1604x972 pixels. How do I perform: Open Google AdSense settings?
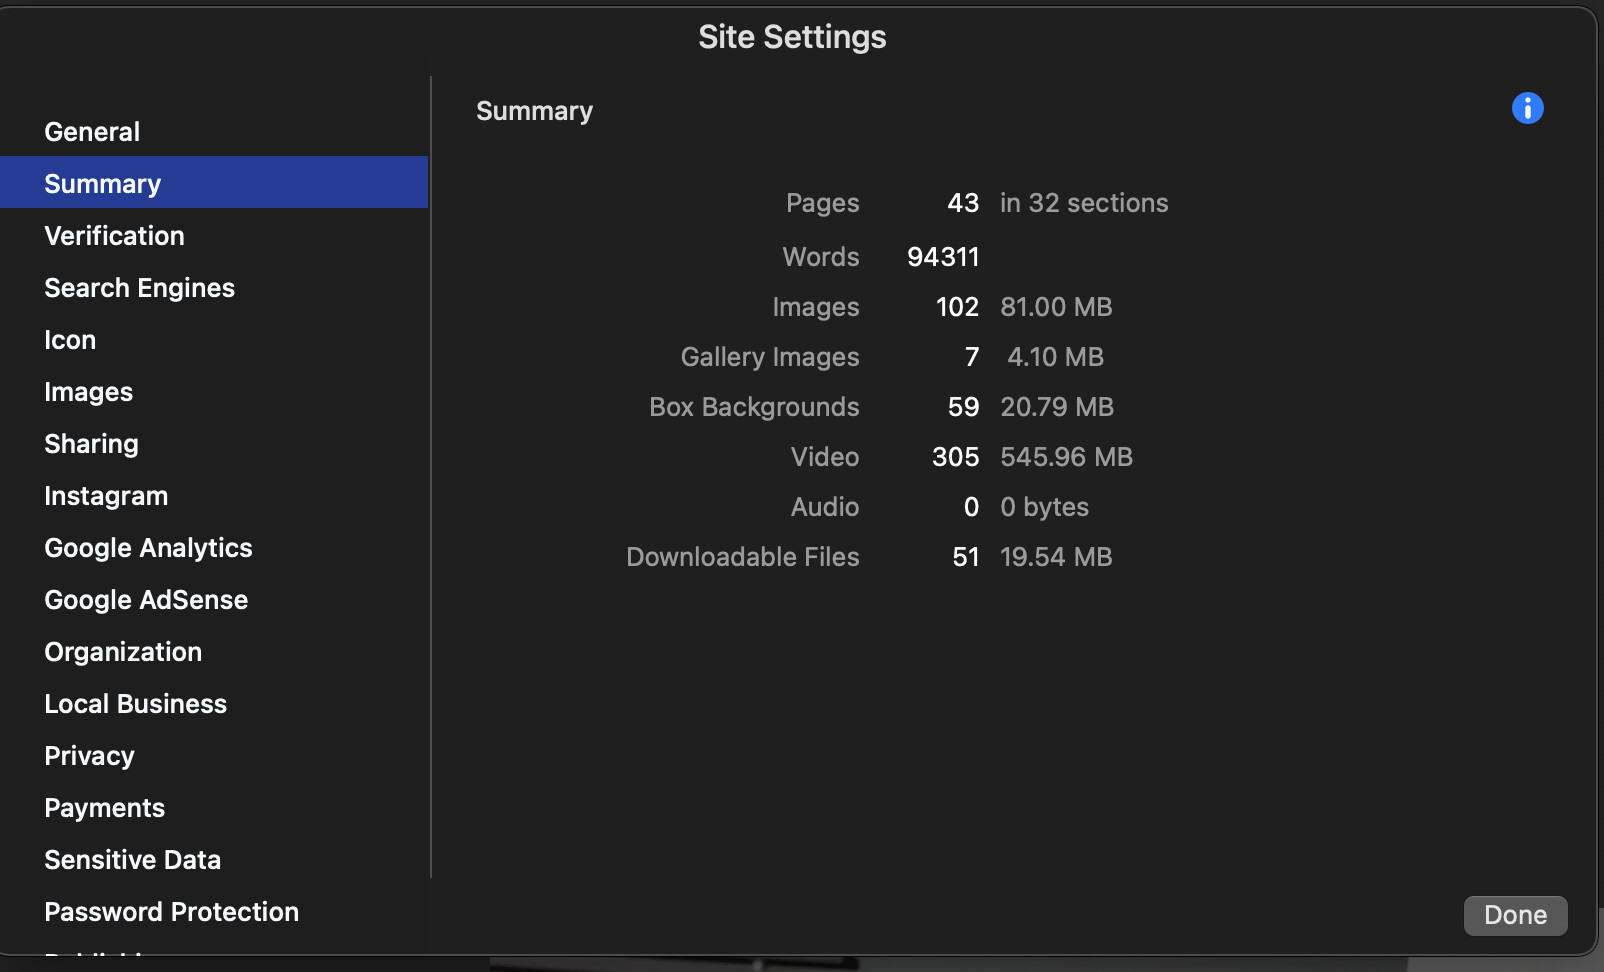[146, 600]
